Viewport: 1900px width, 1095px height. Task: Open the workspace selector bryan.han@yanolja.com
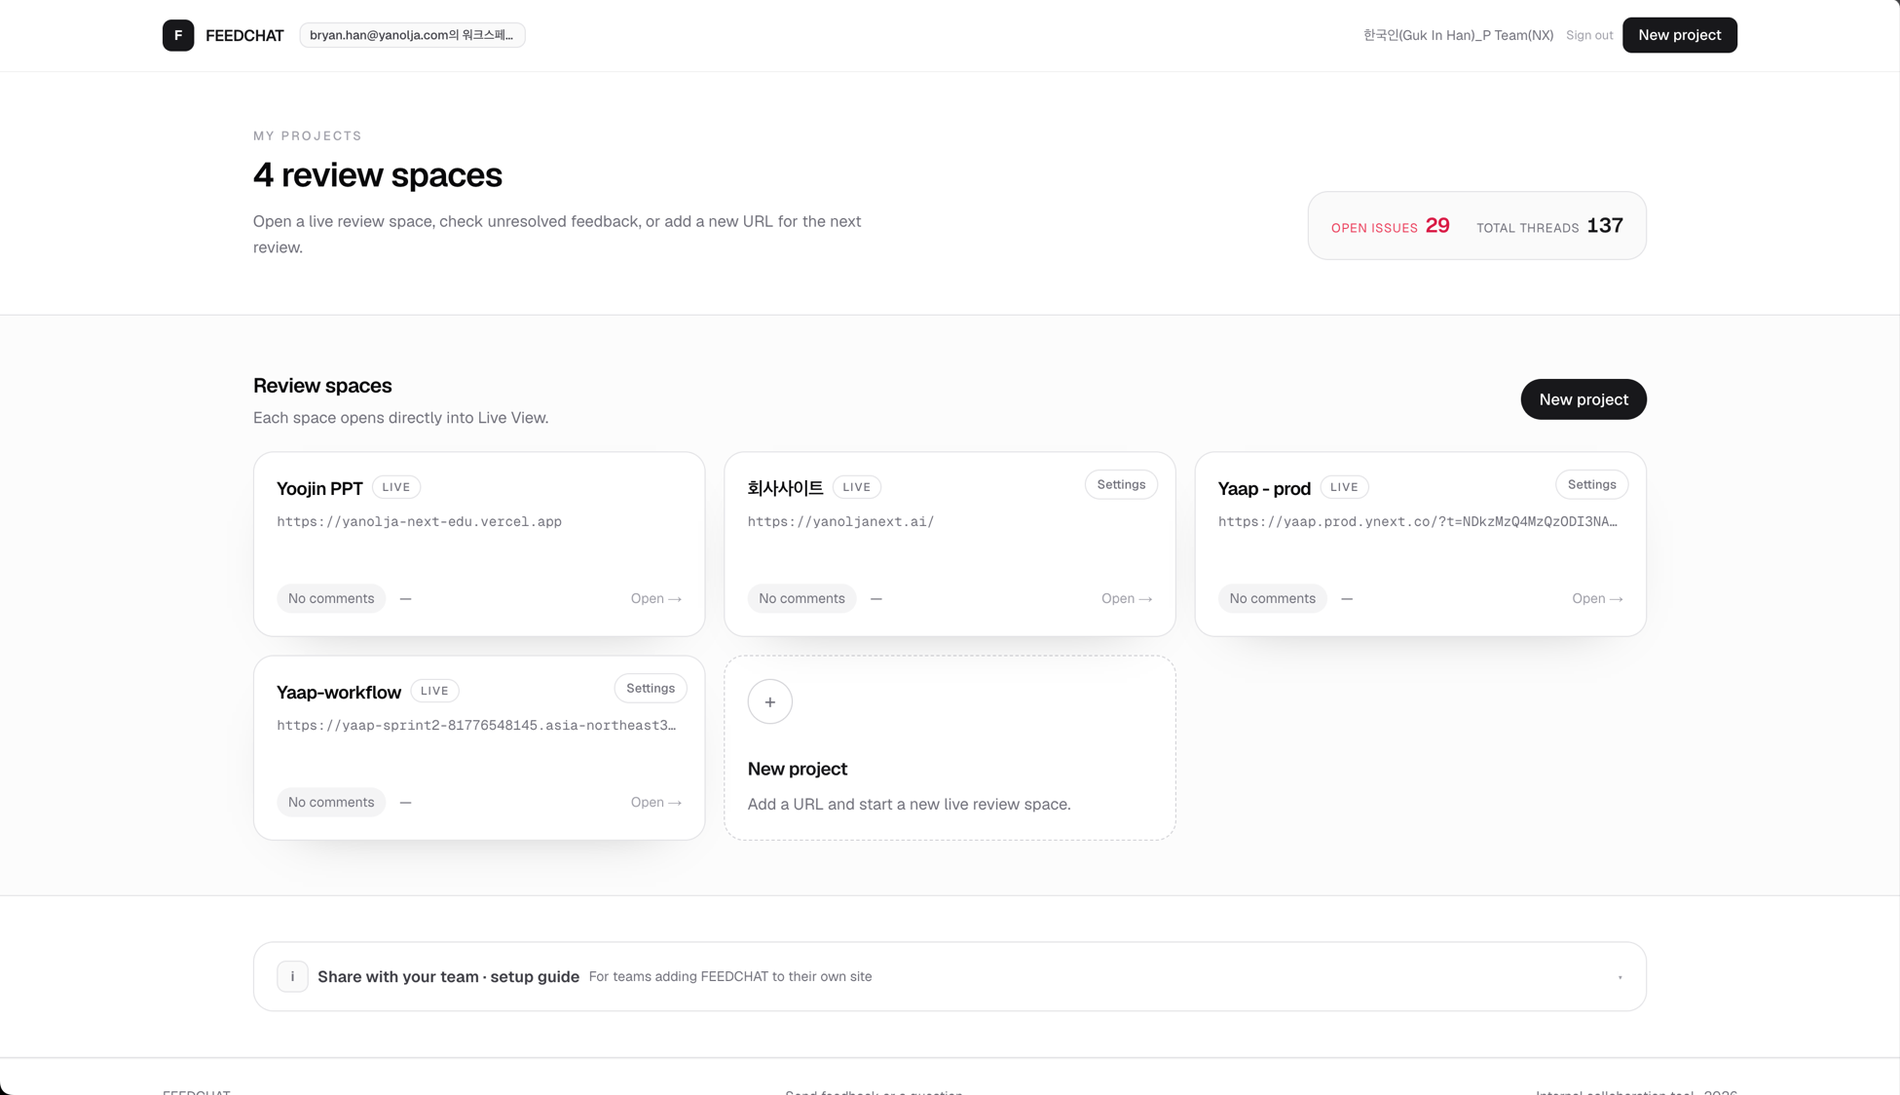pyautogui.click(x=412, y=35)
